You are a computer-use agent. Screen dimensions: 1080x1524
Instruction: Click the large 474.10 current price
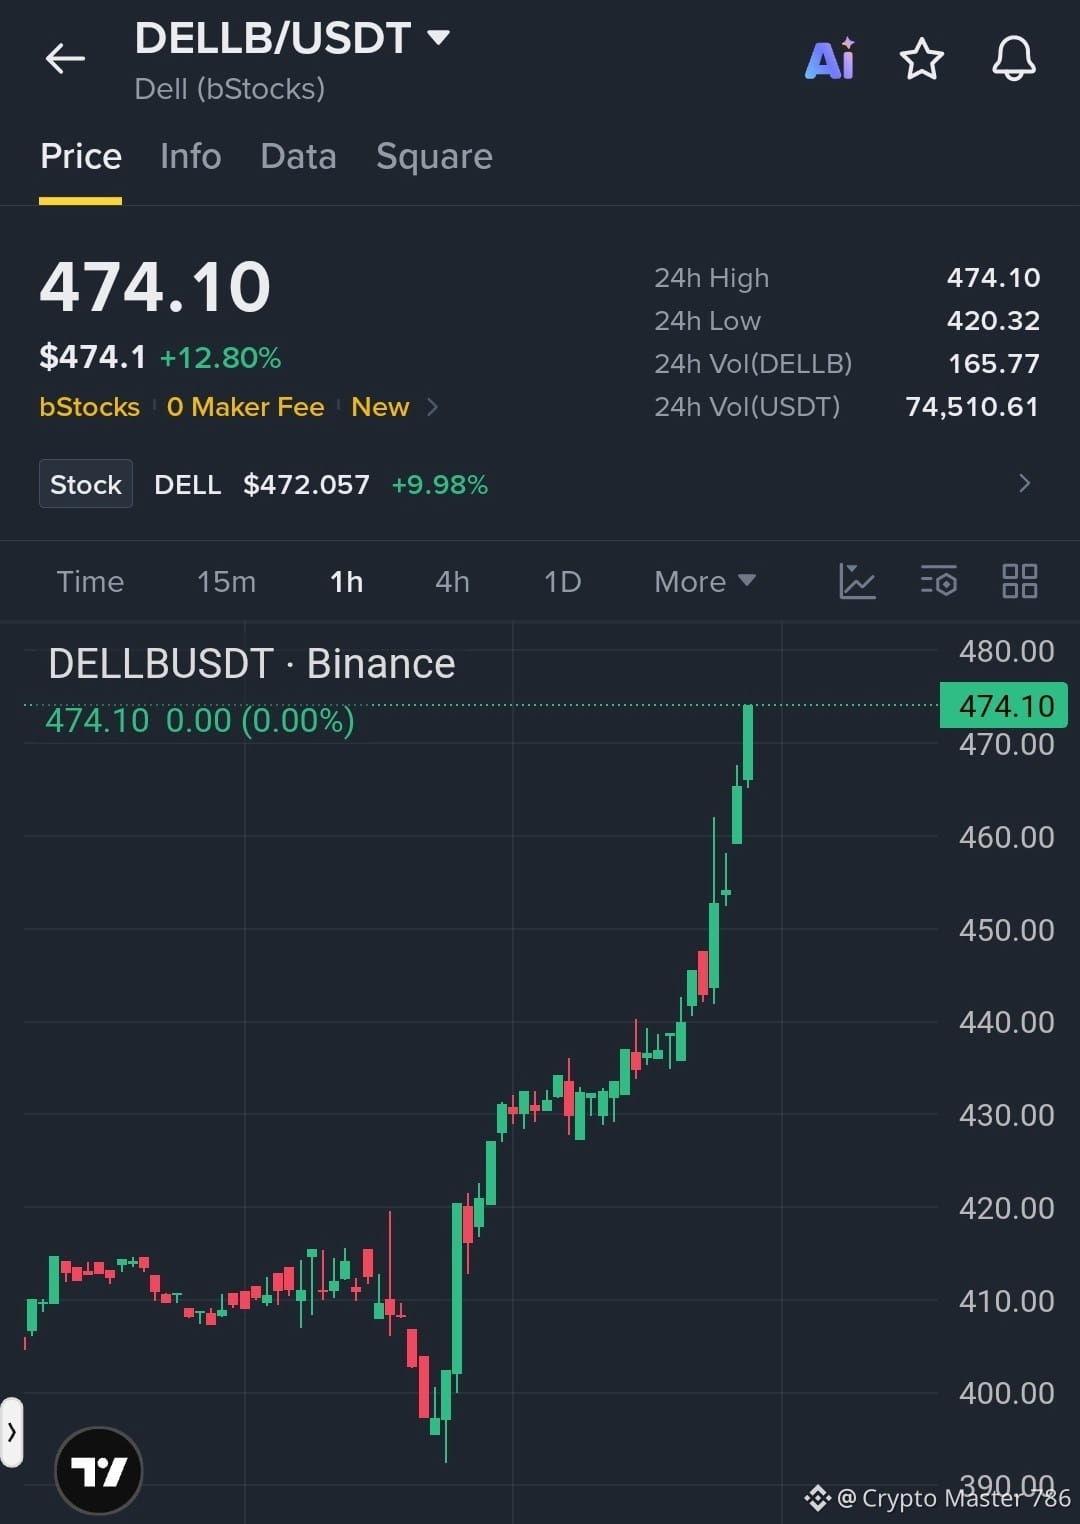[155, 287]
